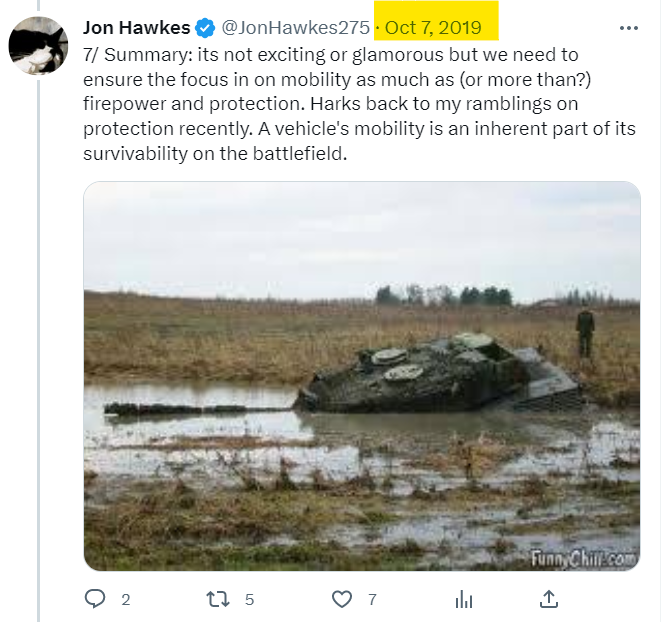662x622 pixels.
Task: Click the retweet count number 5
Action: tap(250, 600)
